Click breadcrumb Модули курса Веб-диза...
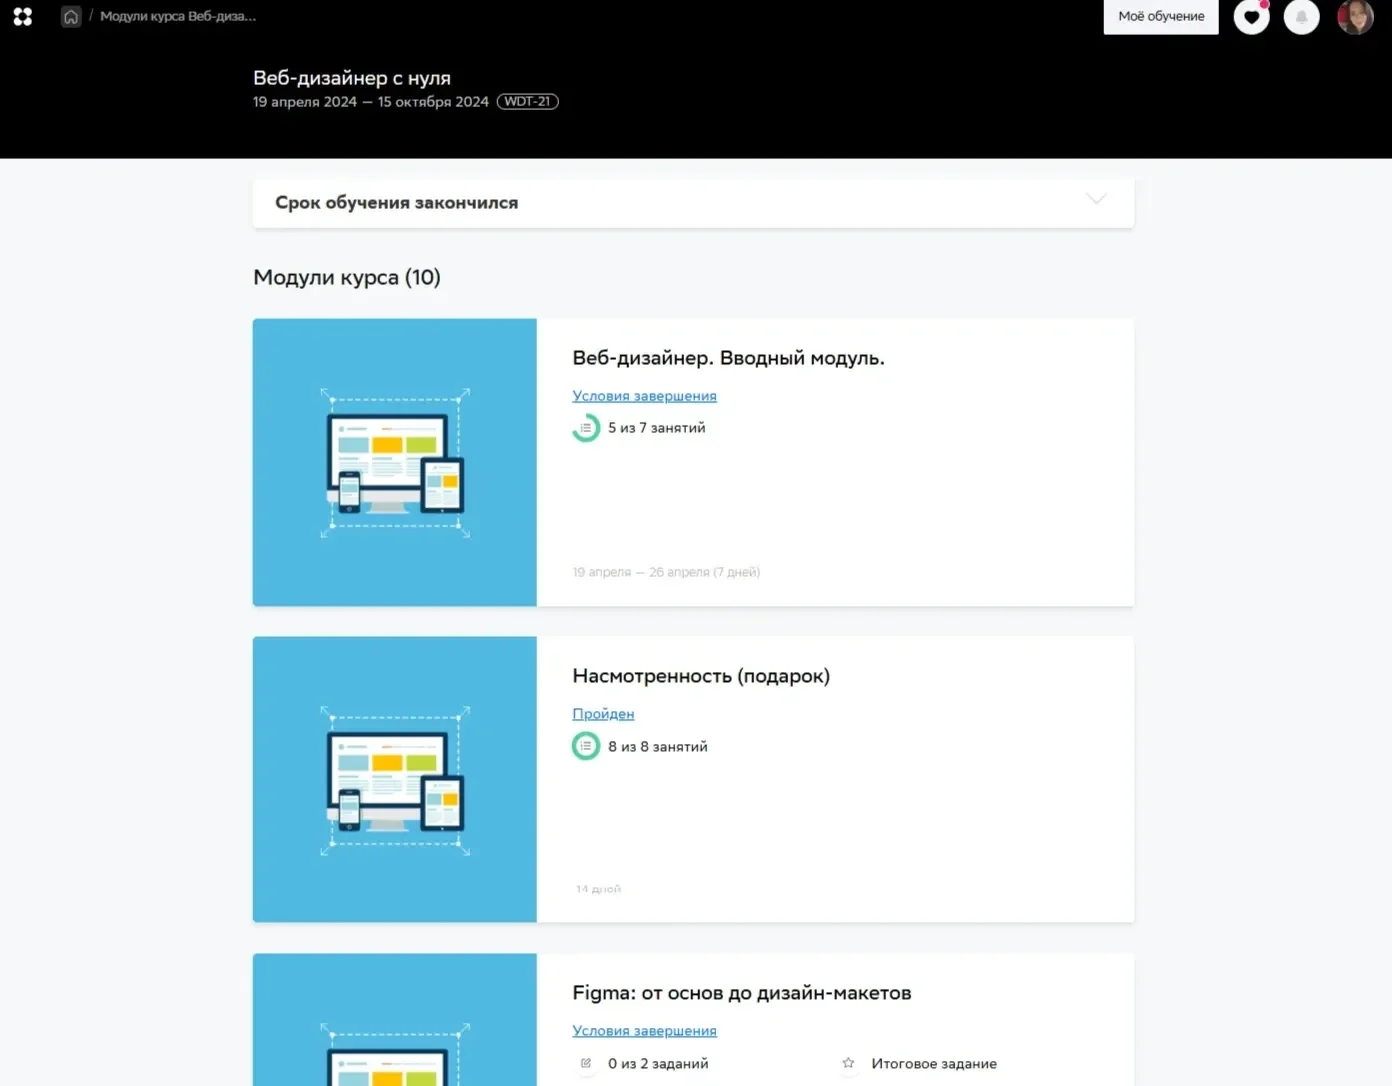Viewport: 1392px width, 1086px height. tap(178, 16)
